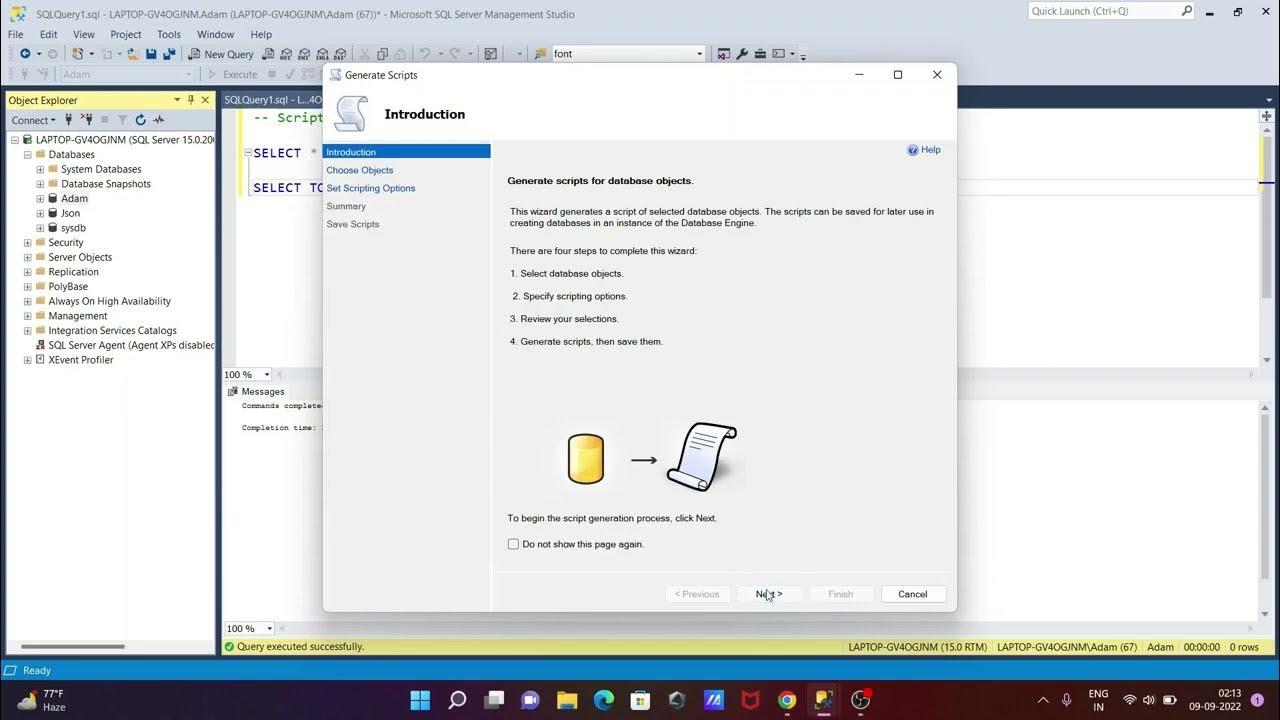
Task: Click the New Query toolbar button
Action: click(x=221, y=54)
